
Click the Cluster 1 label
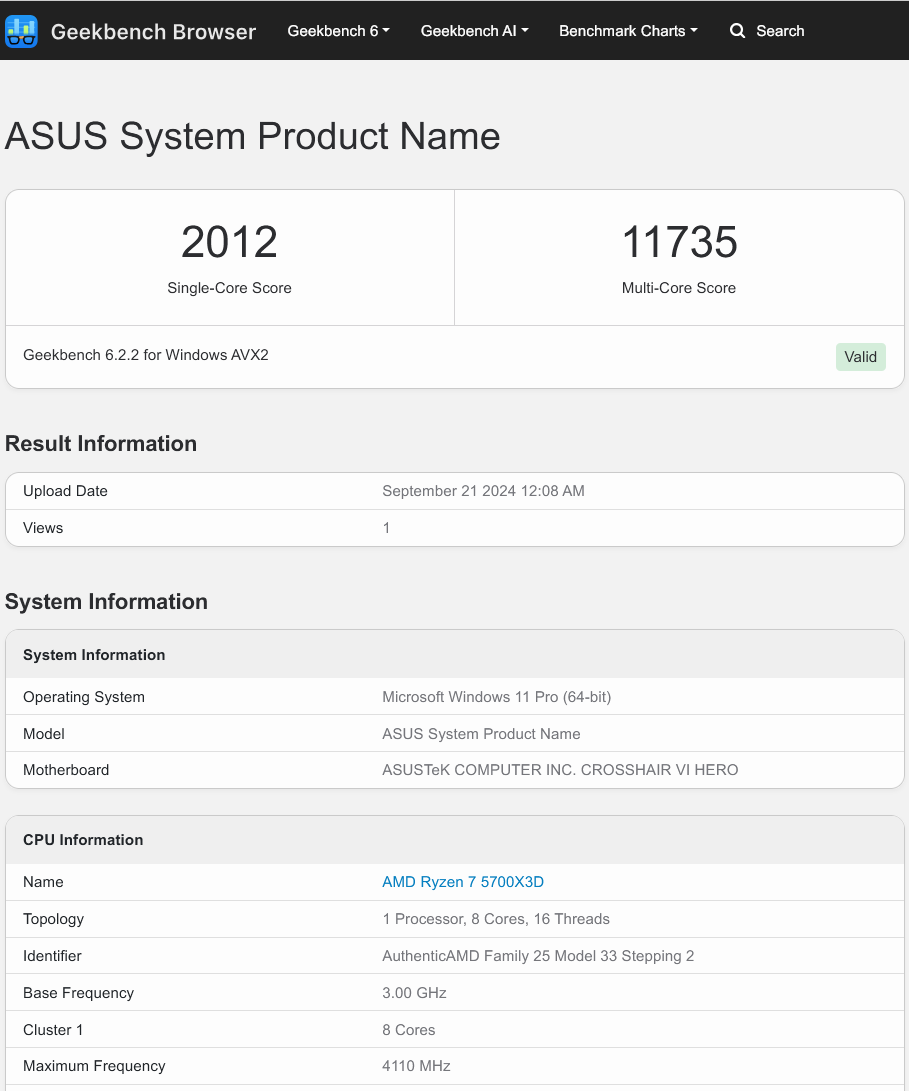pyautogui.click(x=53, y=1030)
